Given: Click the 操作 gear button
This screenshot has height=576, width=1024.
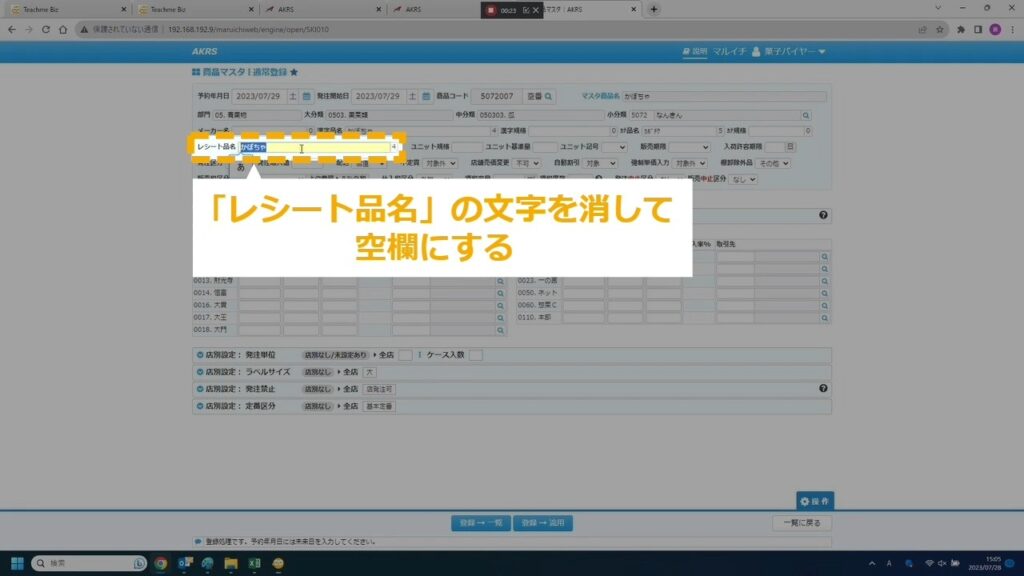Looking at the screenshot, I should pos(814,501).
